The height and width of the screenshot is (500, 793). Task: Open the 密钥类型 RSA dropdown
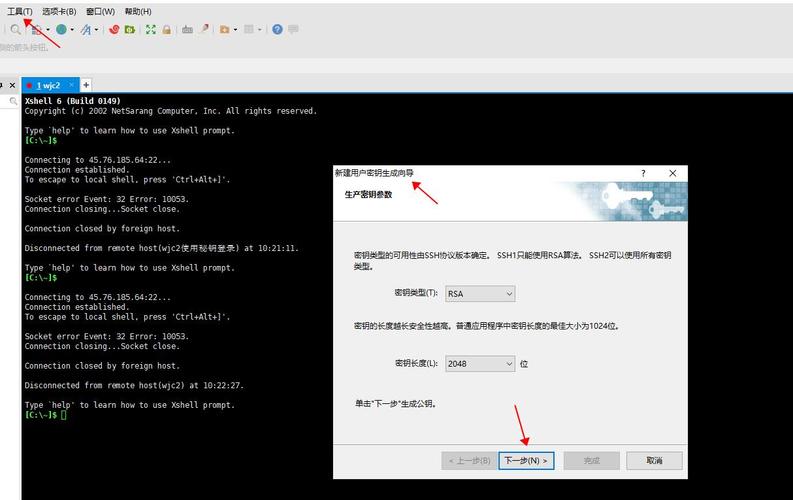[x=480, y=294]
